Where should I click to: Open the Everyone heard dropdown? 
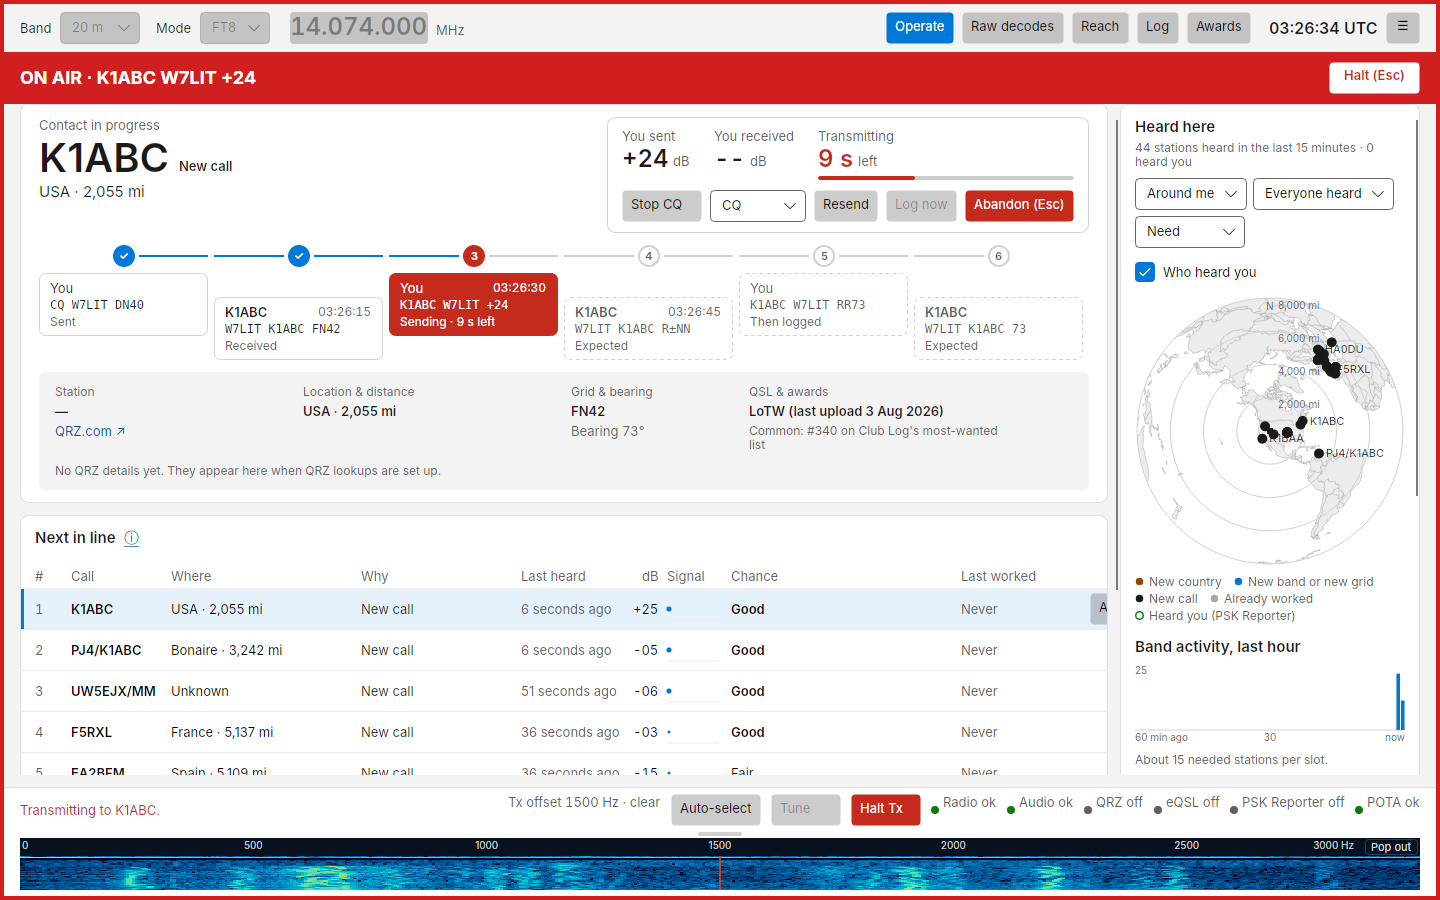1323,194
